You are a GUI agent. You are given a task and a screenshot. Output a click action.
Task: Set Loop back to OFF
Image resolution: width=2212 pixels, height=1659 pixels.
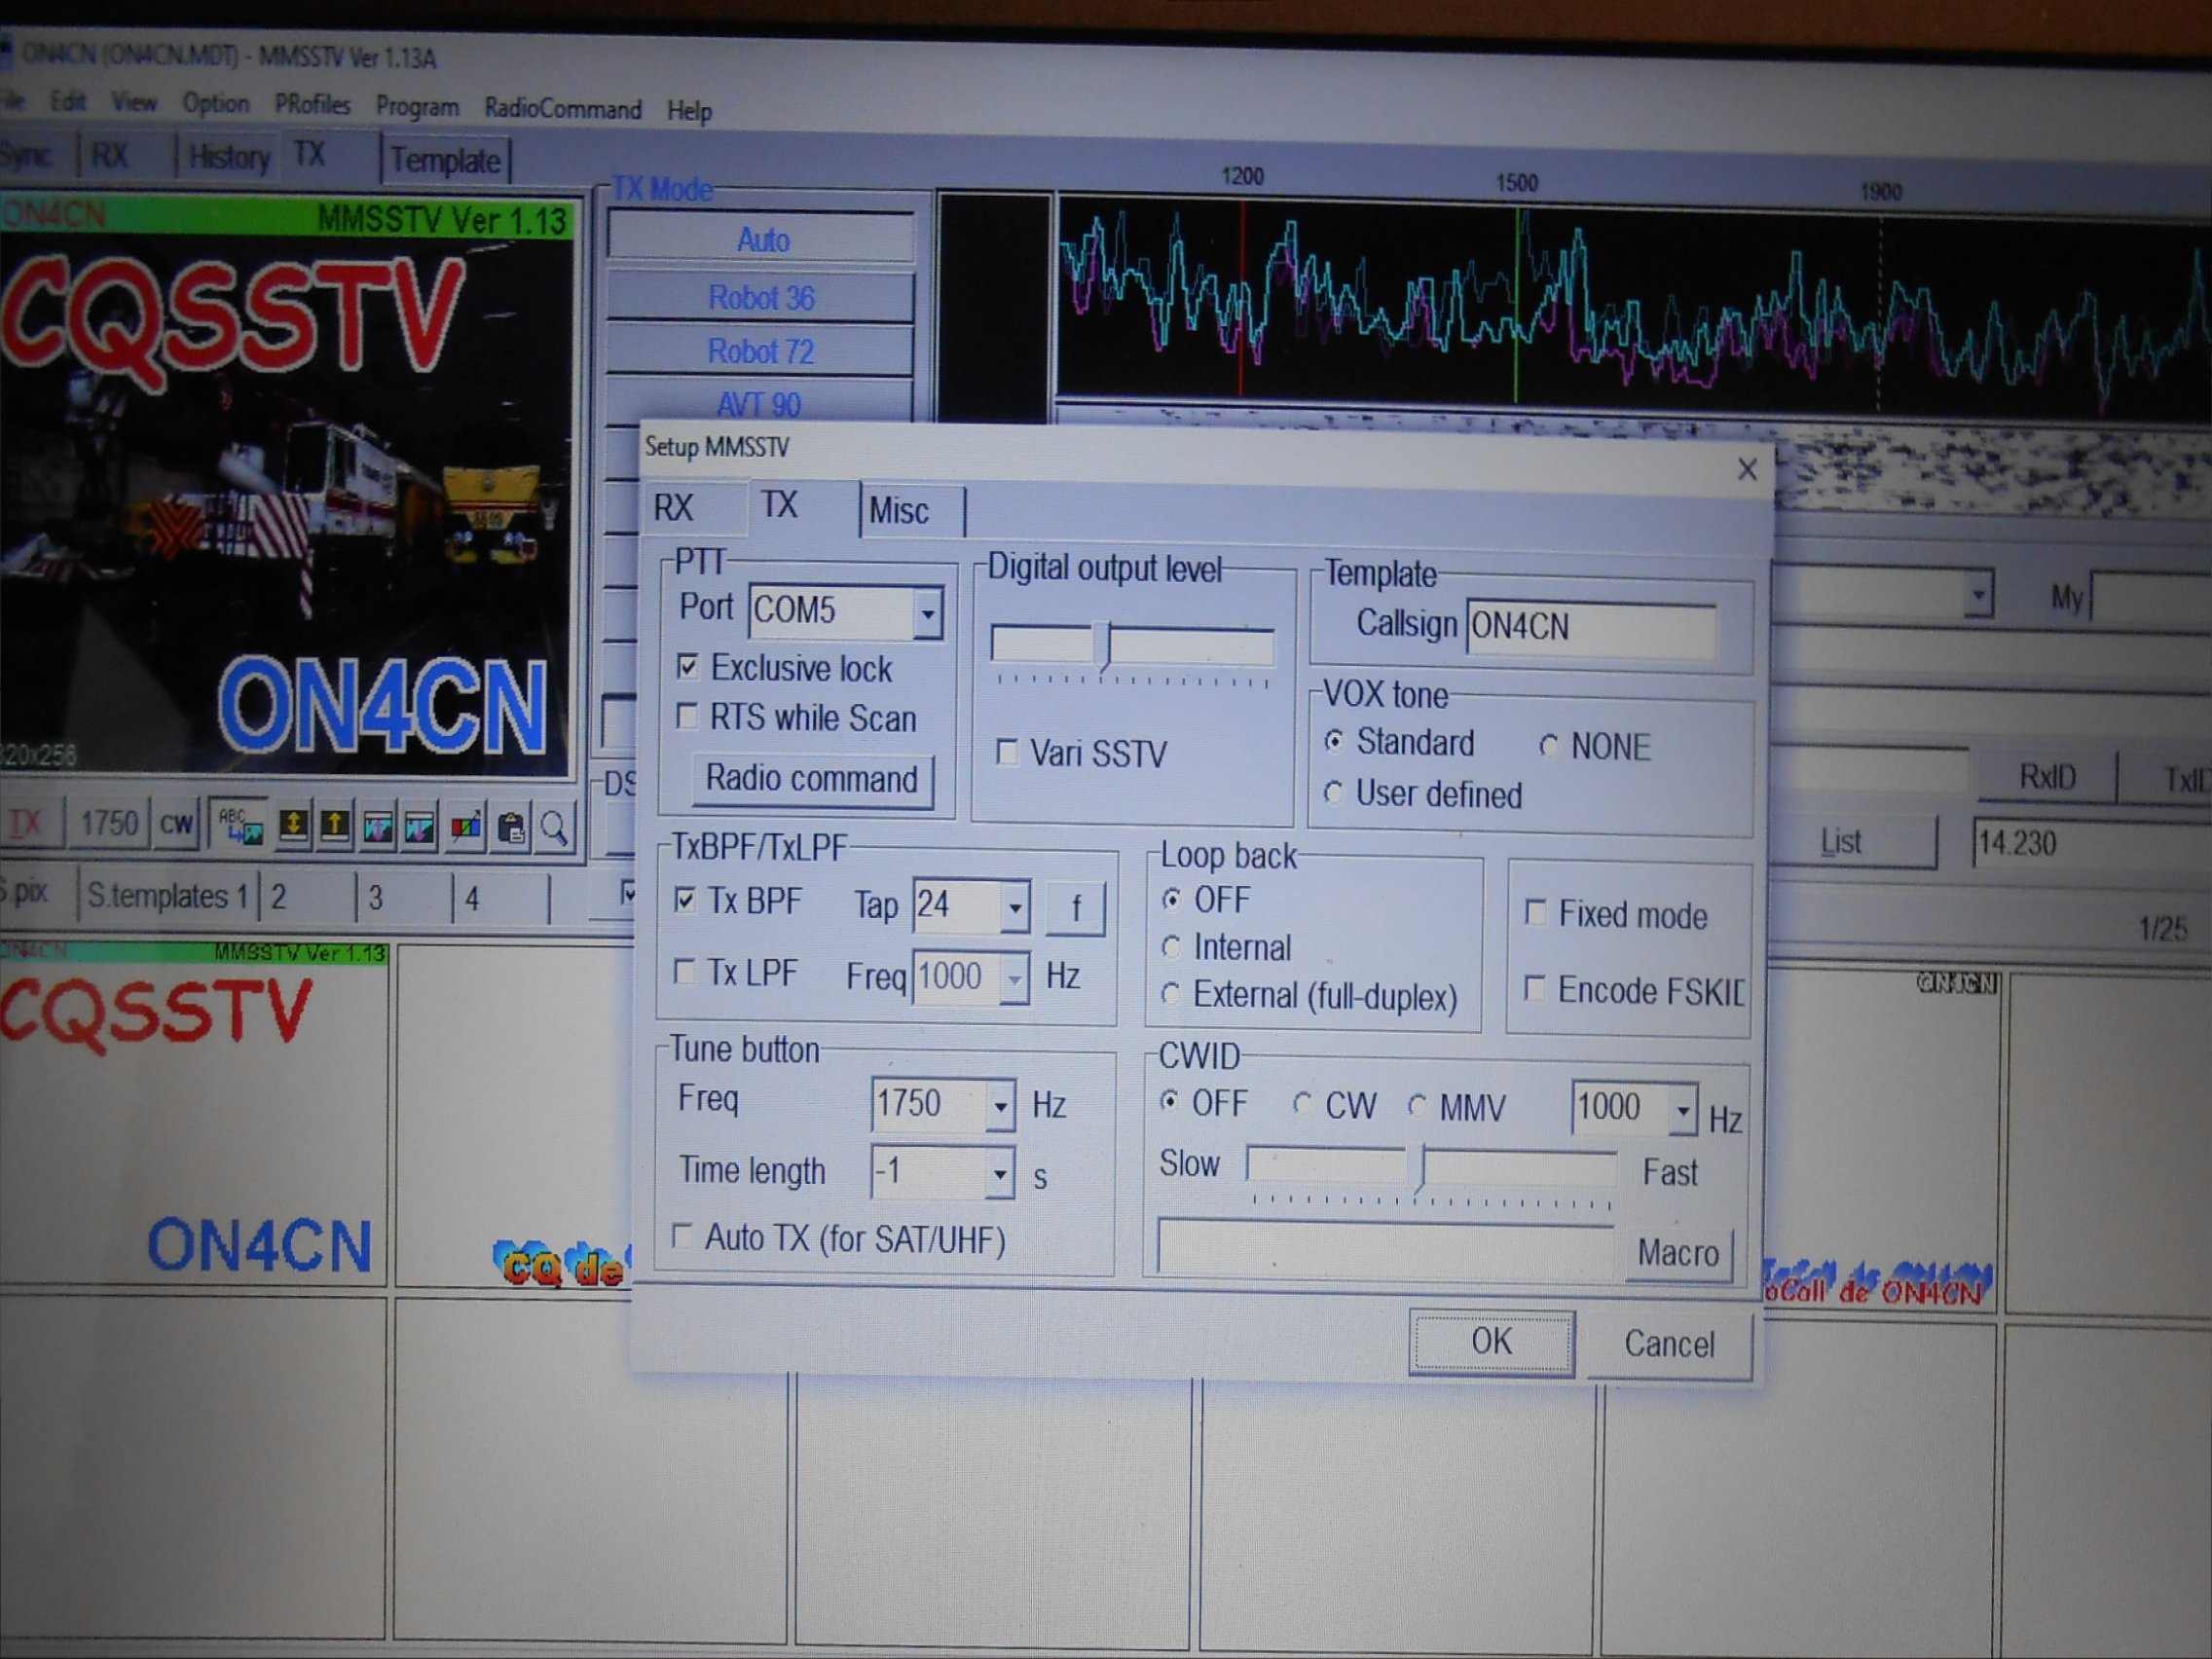(x=1172, y=899)
